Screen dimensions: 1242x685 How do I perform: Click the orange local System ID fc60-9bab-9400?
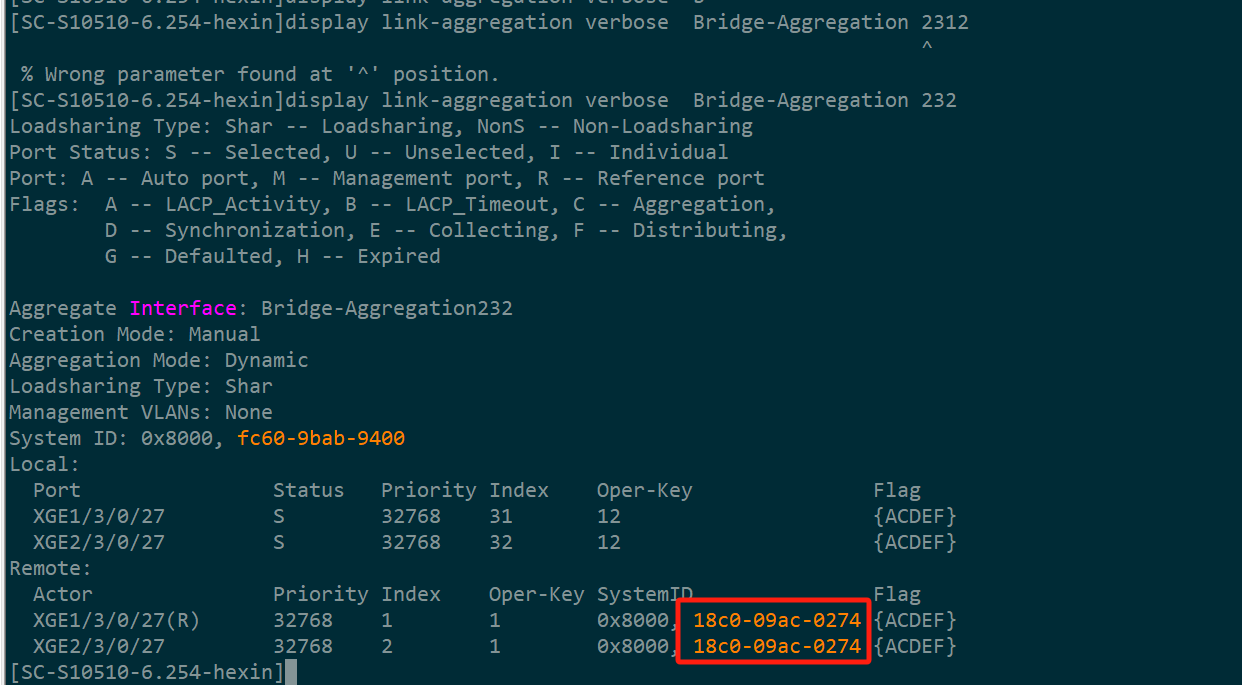[x=321, y=438]
